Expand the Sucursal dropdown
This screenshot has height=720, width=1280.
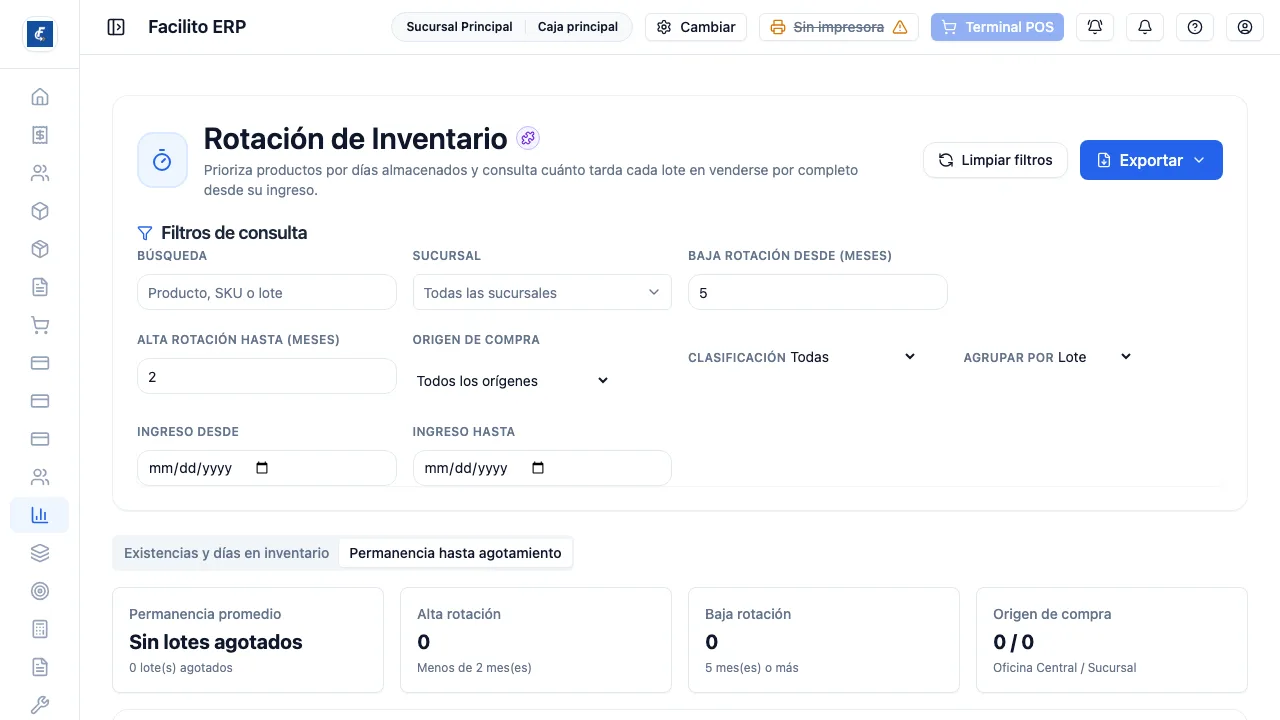pyautogui.click(x=542, y=293)
